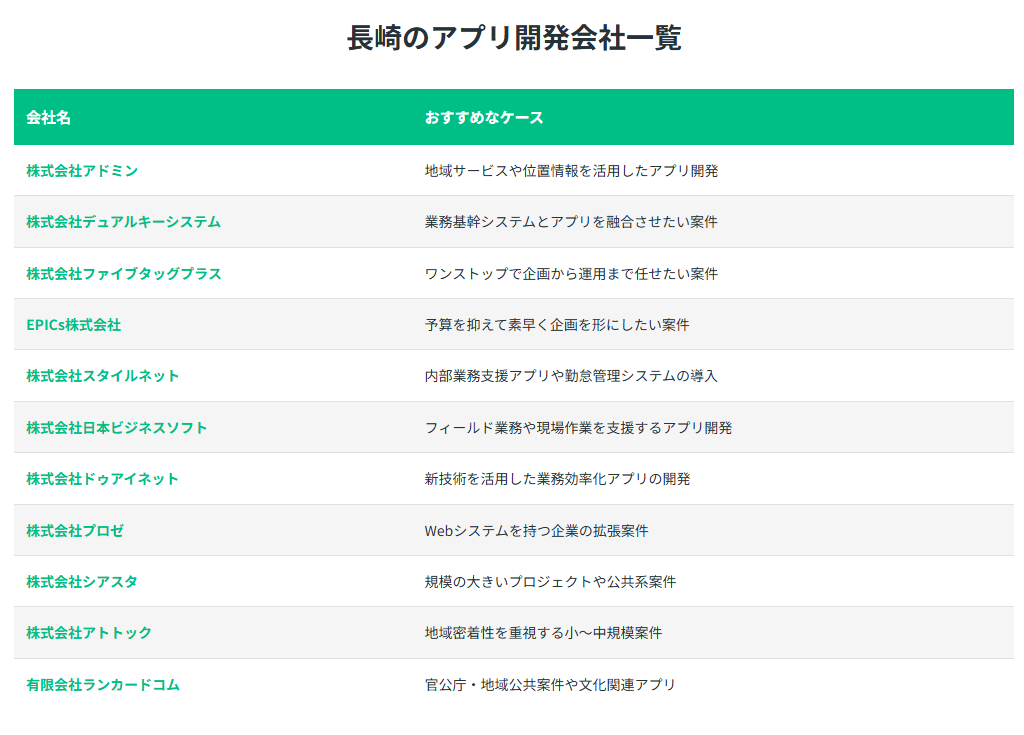Click the 株式会社プロゼ link
The image size is (1024, 735).
click(75, 531)
